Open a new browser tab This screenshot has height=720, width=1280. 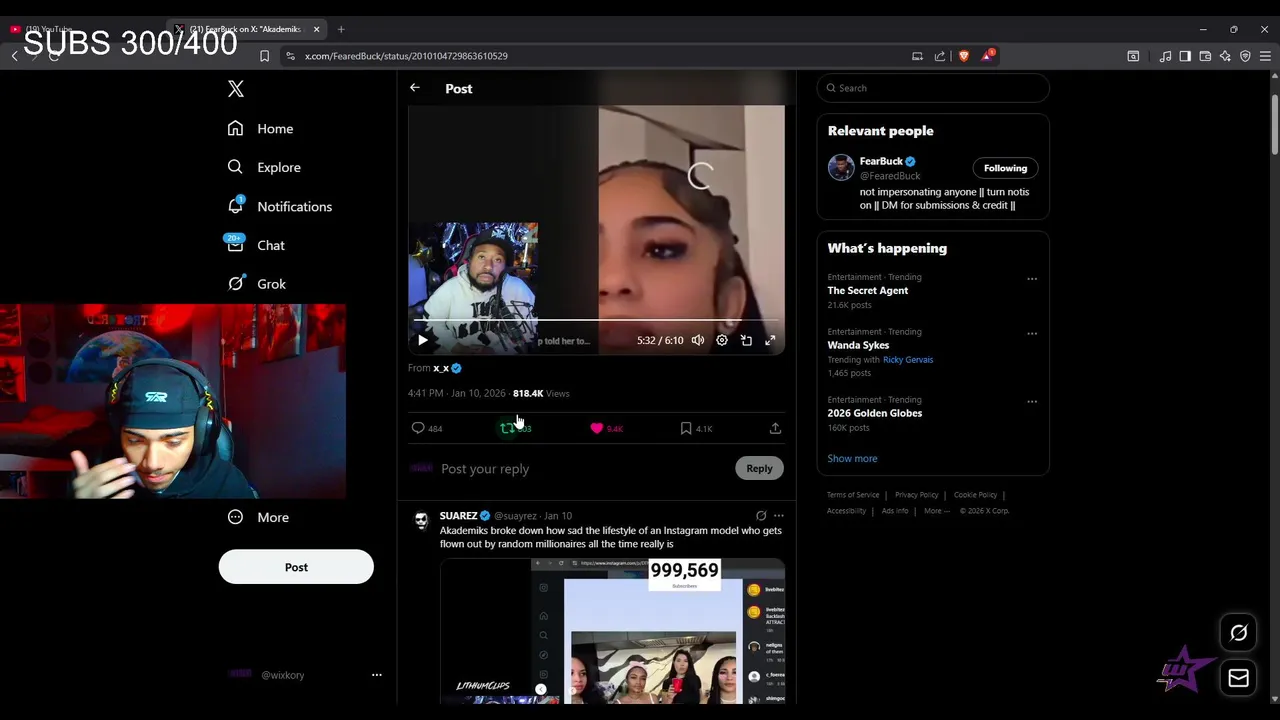(341, 29)
